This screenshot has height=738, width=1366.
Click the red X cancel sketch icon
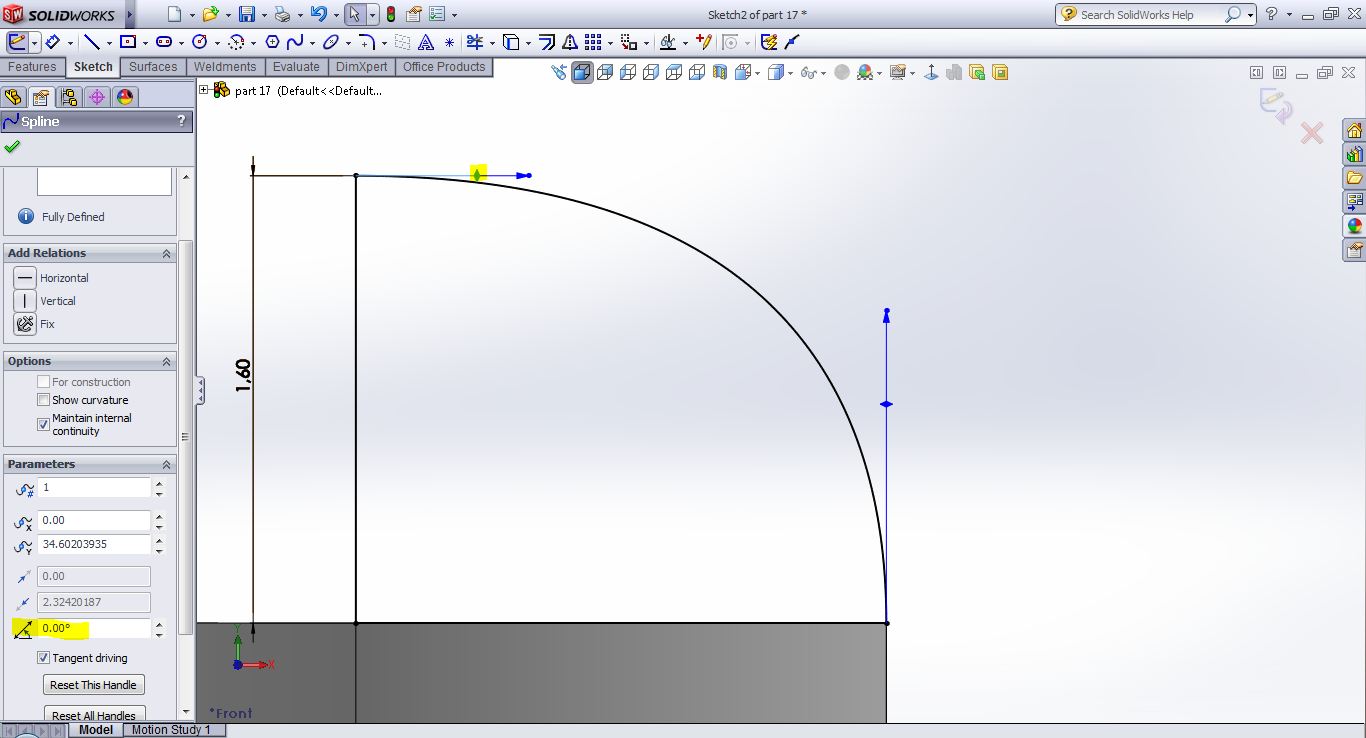(1312, 133)
